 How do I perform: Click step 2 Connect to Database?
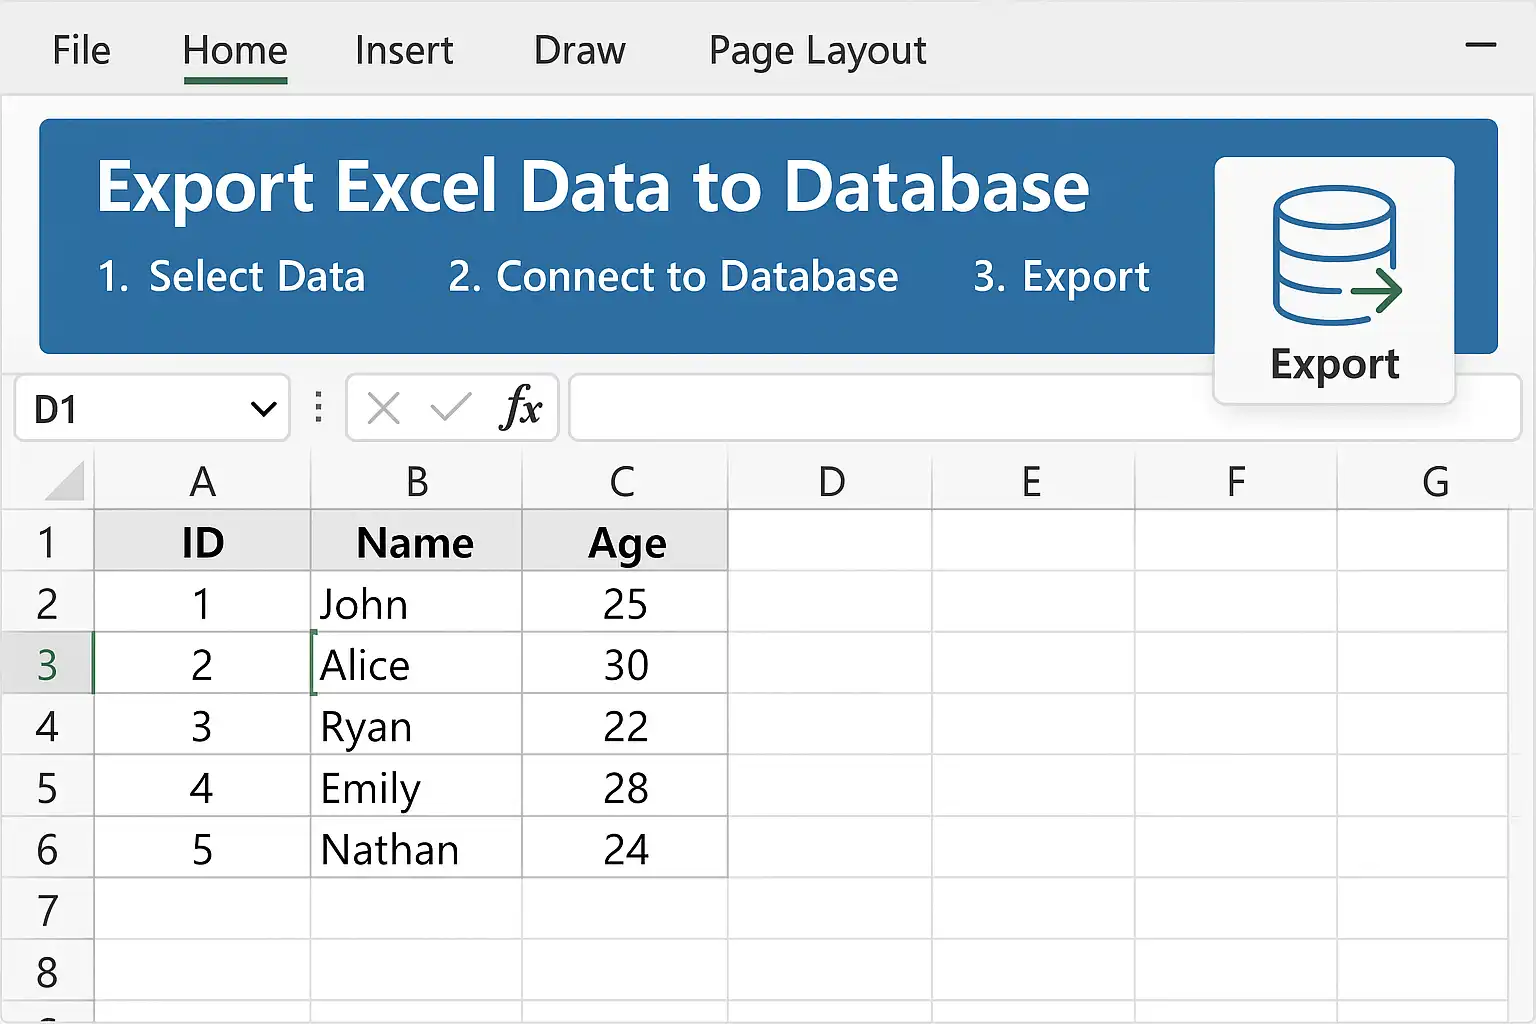pos(673,277)
